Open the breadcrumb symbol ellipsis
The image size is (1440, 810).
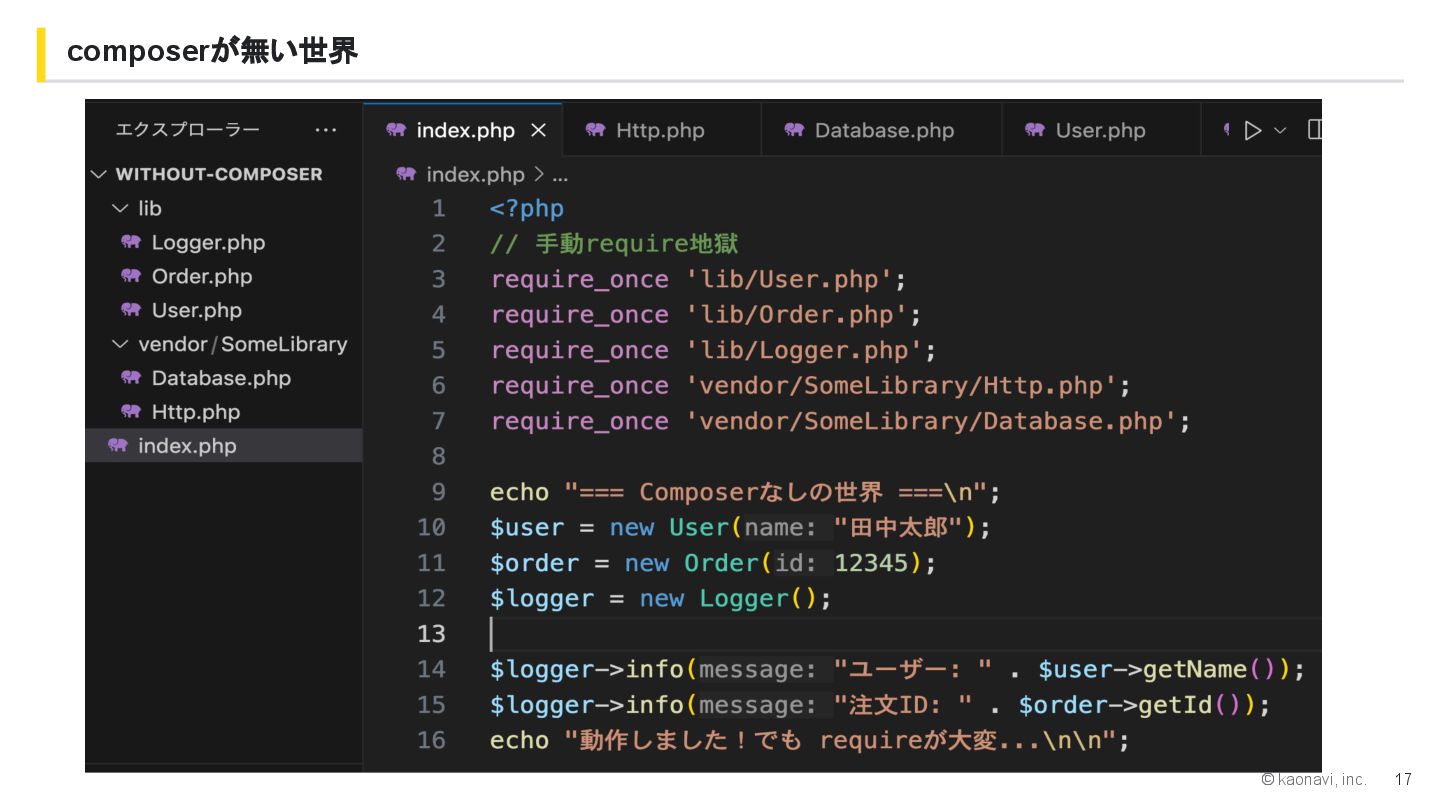(x=560, y=176)
